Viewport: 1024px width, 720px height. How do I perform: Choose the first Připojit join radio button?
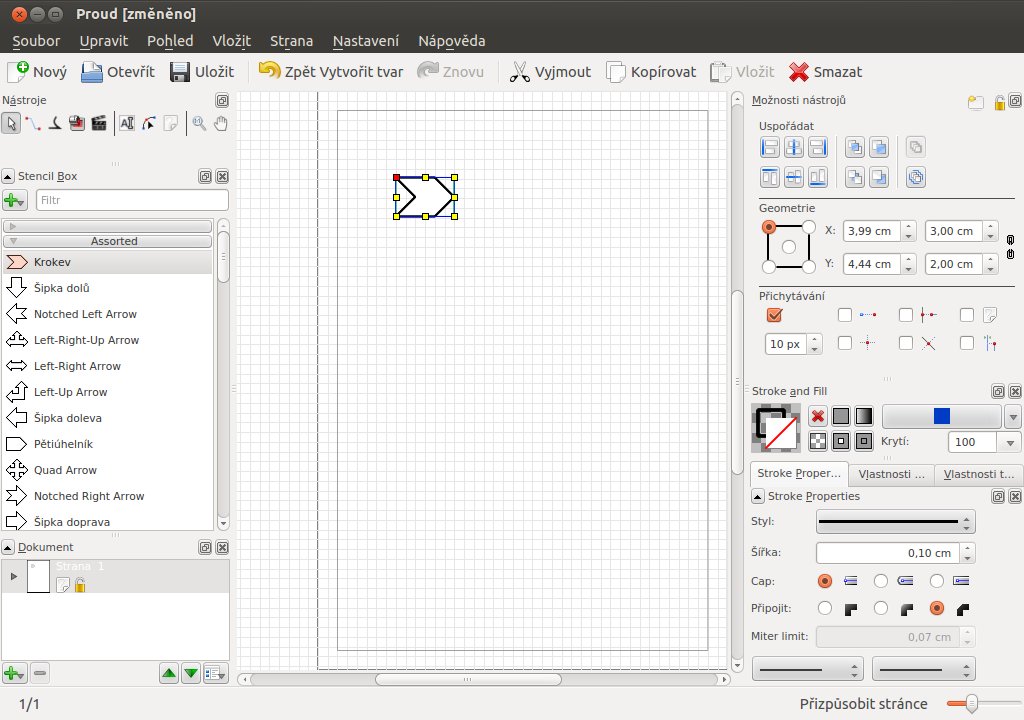[825, 608]
